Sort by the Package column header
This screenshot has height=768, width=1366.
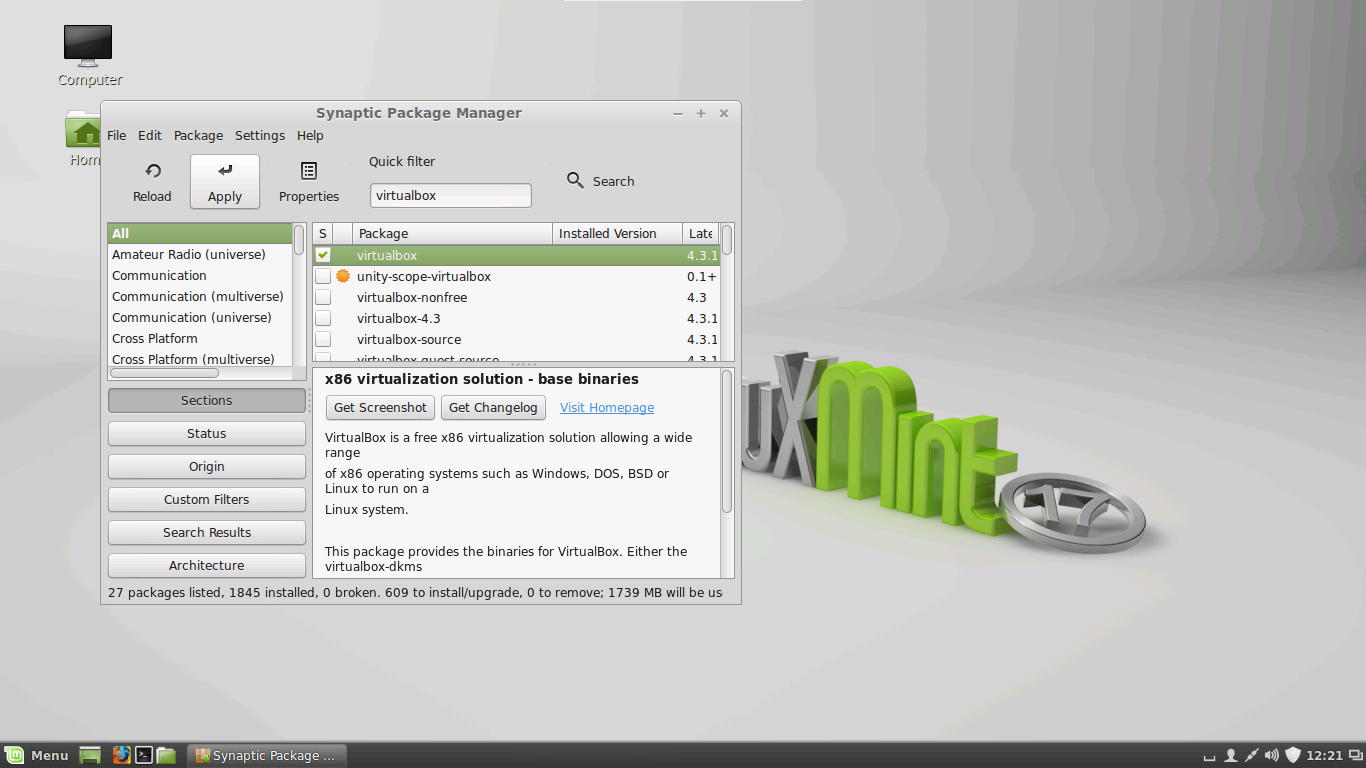453,233
